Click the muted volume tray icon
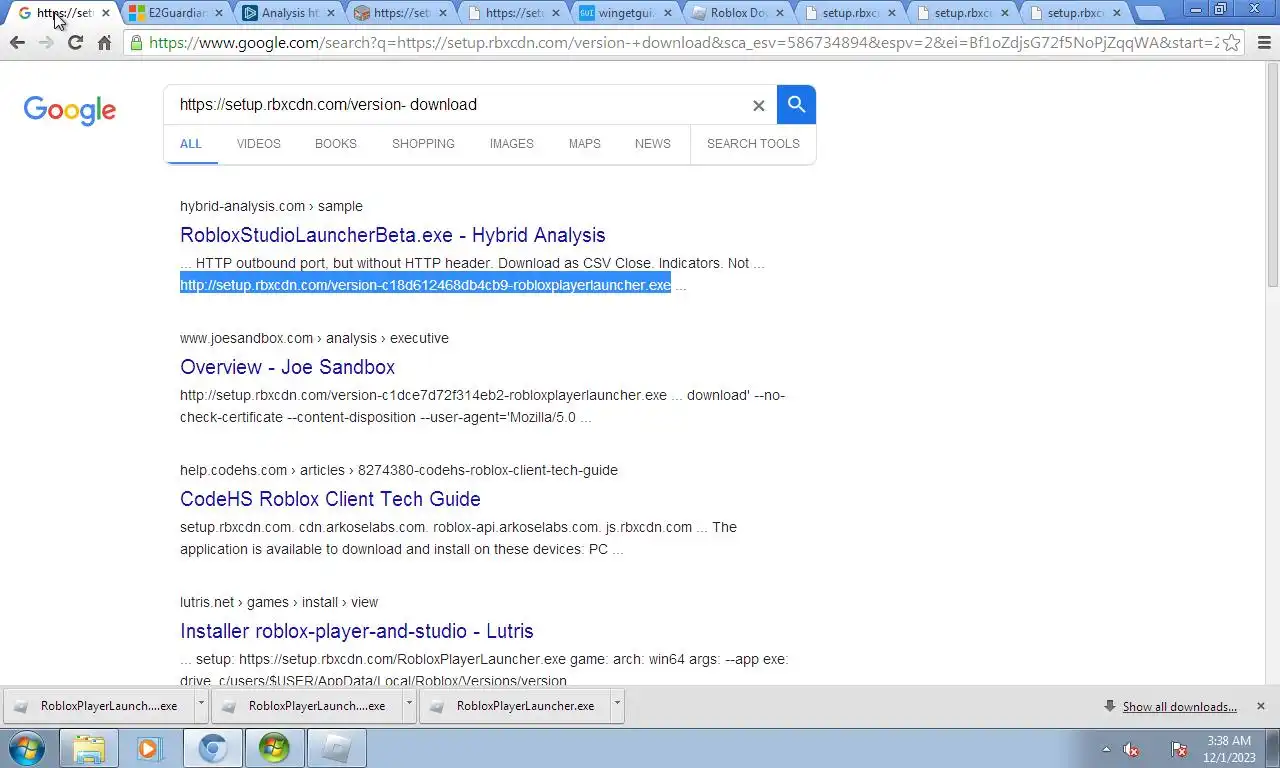 pos(1132,749)
